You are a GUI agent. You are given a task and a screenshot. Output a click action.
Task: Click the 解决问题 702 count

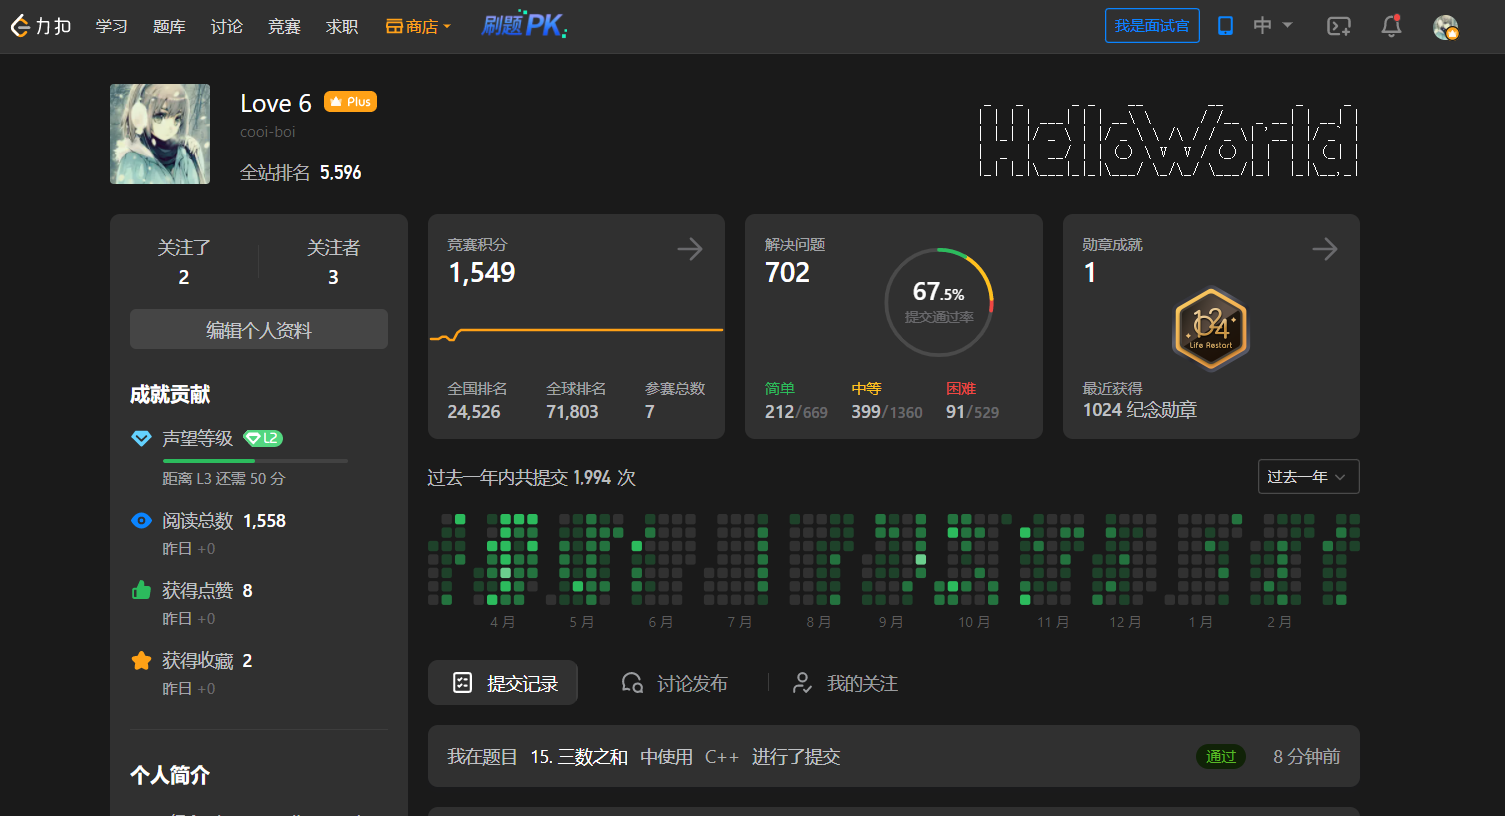[x=787, y=273]
